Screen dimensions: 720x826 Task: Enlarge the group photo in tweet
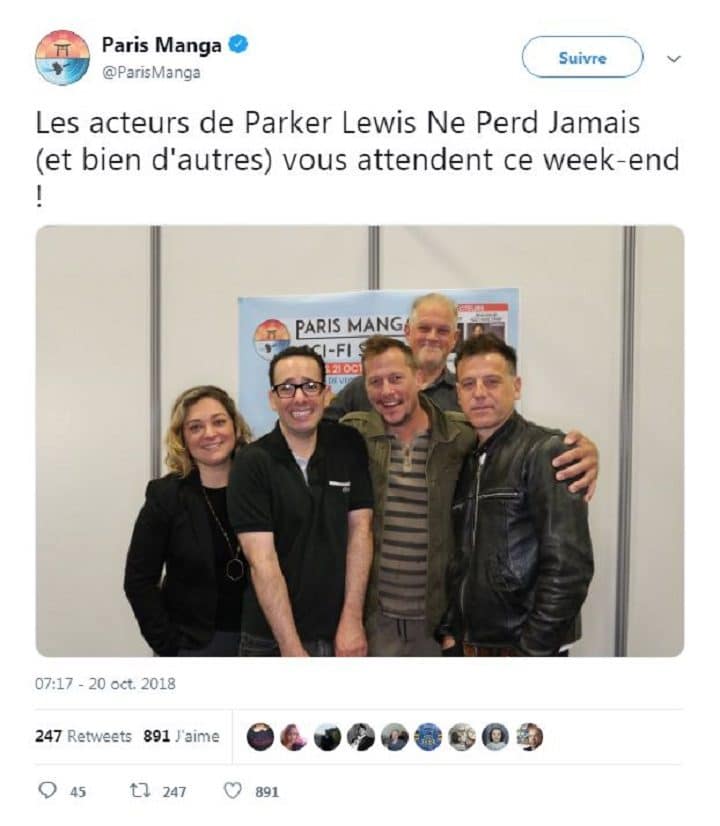tap(360, 441)
